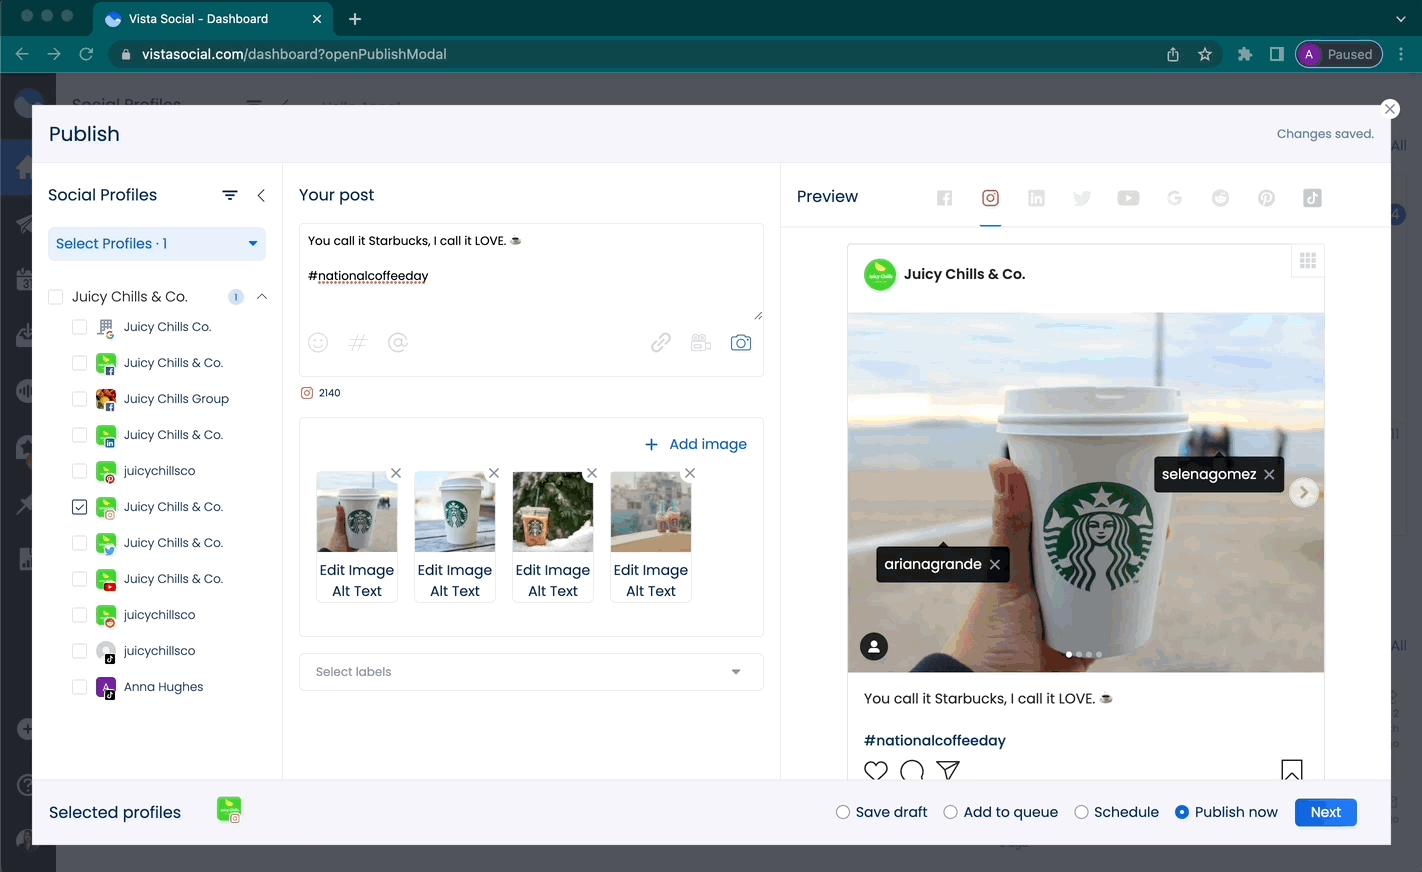Collapse the Juicy Chills & Co. group
Image resolution: width=1422 pixels, height=872 pixels.
tap(262, 296)
